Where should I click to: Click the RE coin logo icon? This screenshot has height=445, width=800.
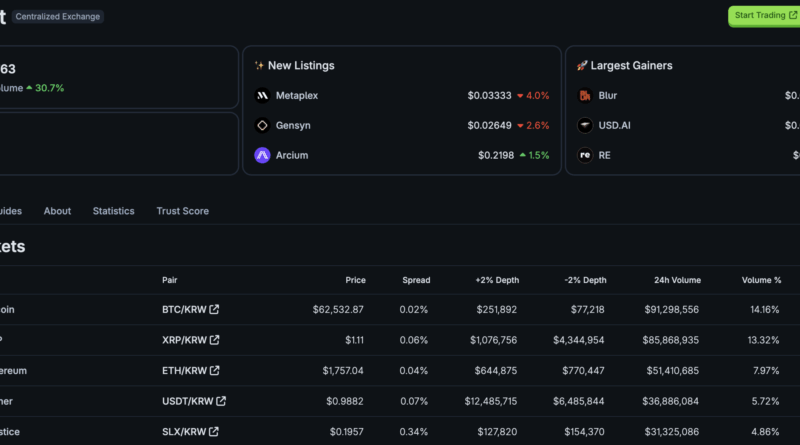point(585,155)
